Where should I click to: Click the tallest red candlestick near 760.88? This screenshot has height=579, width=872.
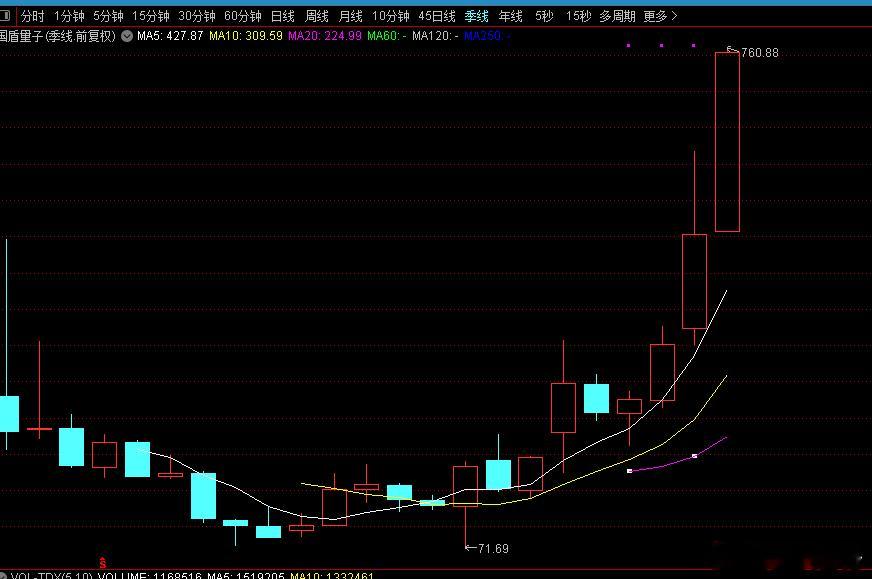(x=727, y=142)
